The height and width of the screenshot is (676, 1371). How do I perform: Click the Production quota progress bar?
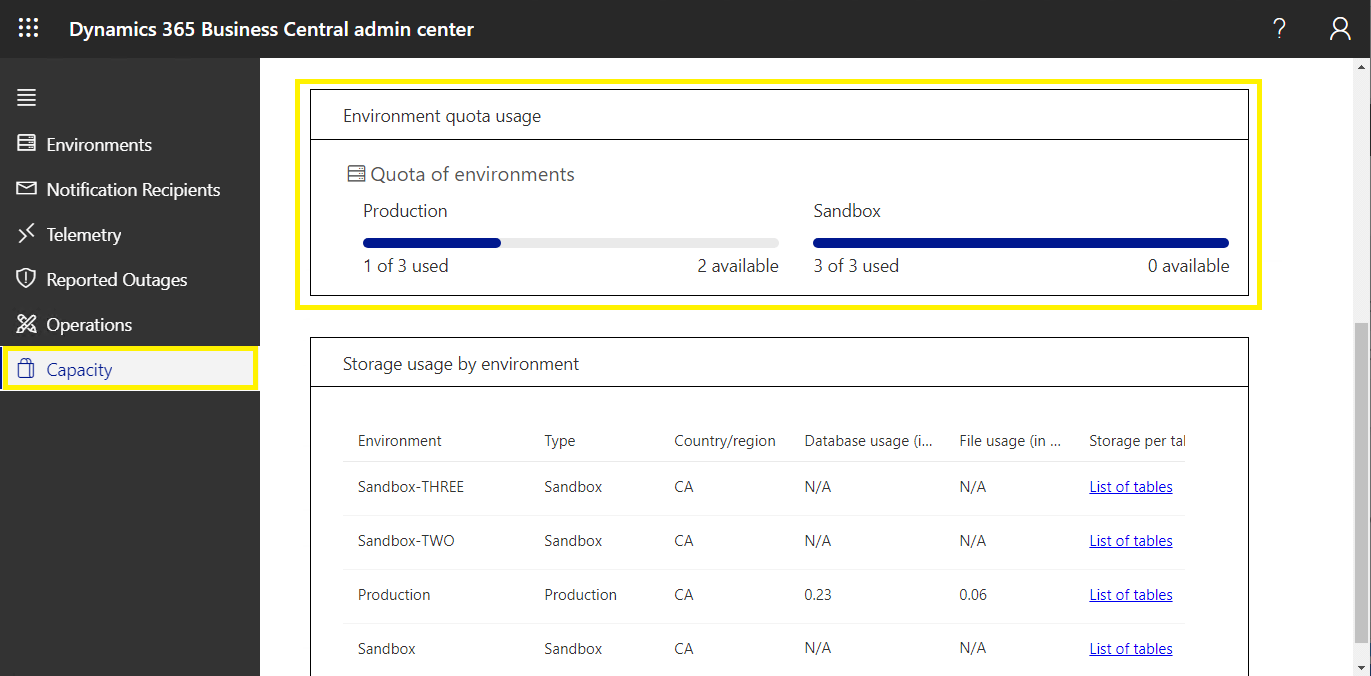pyautogui.click(x=571, y=243)
